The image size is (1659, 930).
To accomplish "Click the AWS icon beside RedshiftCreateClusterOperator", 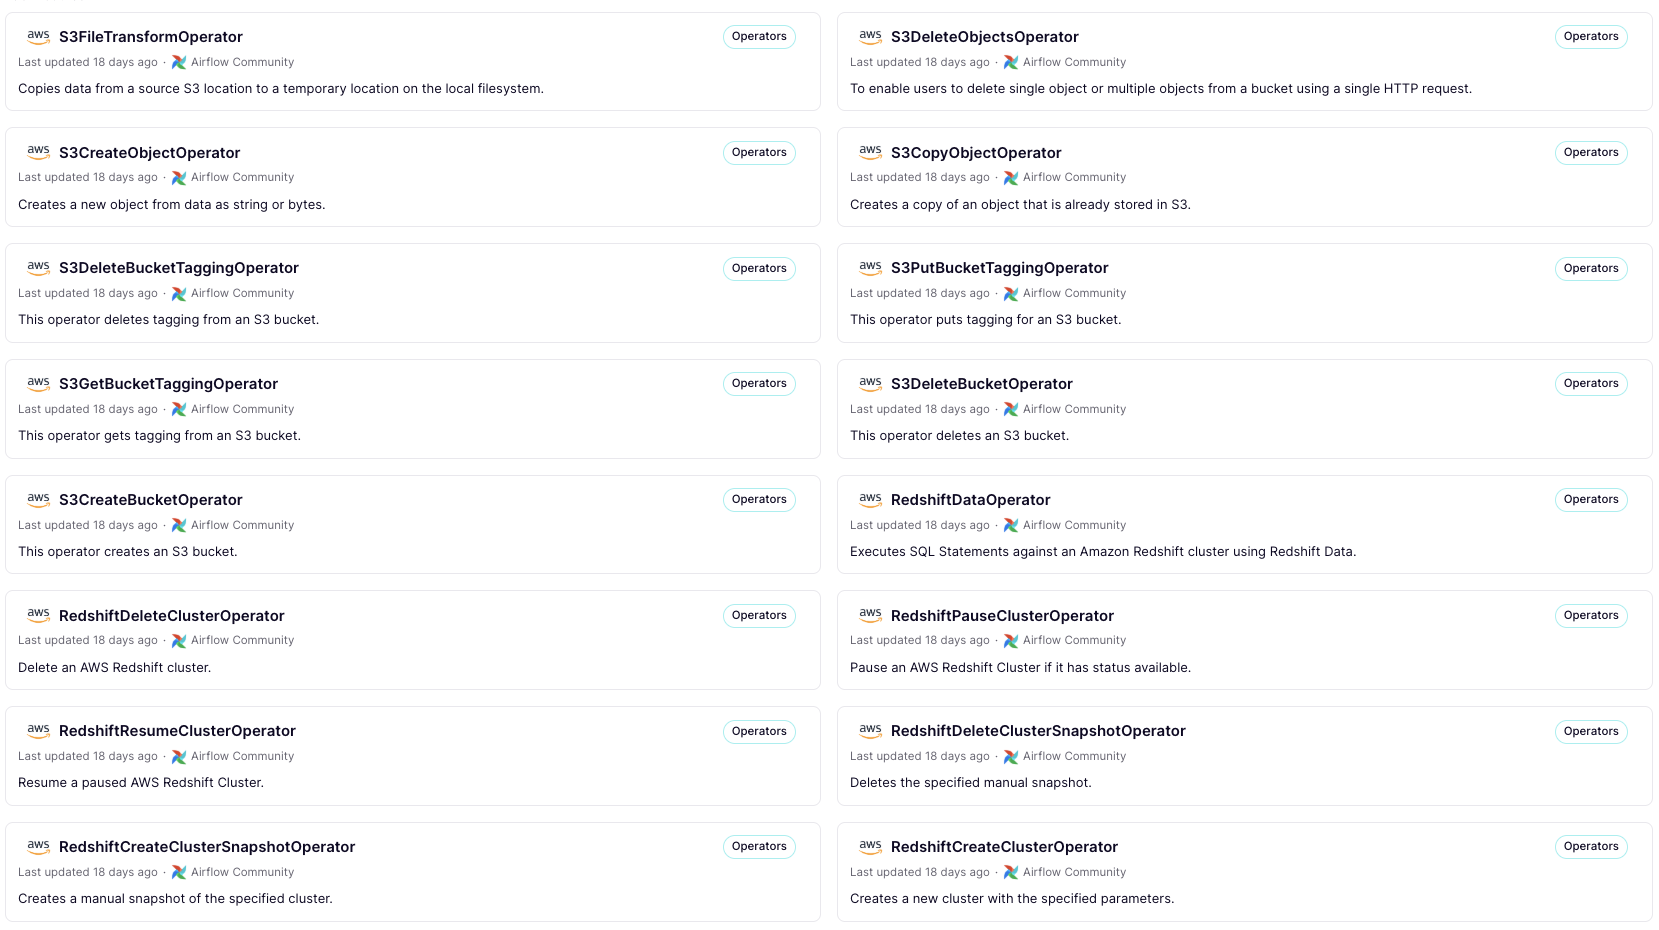I will [870, 847].
